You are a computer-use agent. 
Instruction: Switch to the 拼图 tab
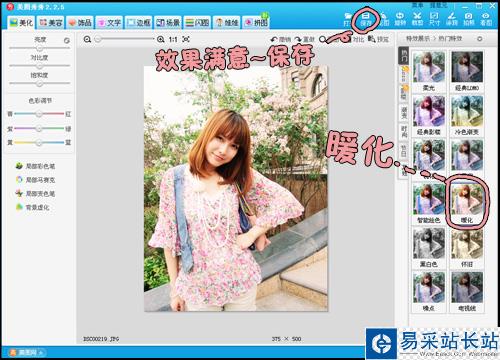(x=256, y=22)
